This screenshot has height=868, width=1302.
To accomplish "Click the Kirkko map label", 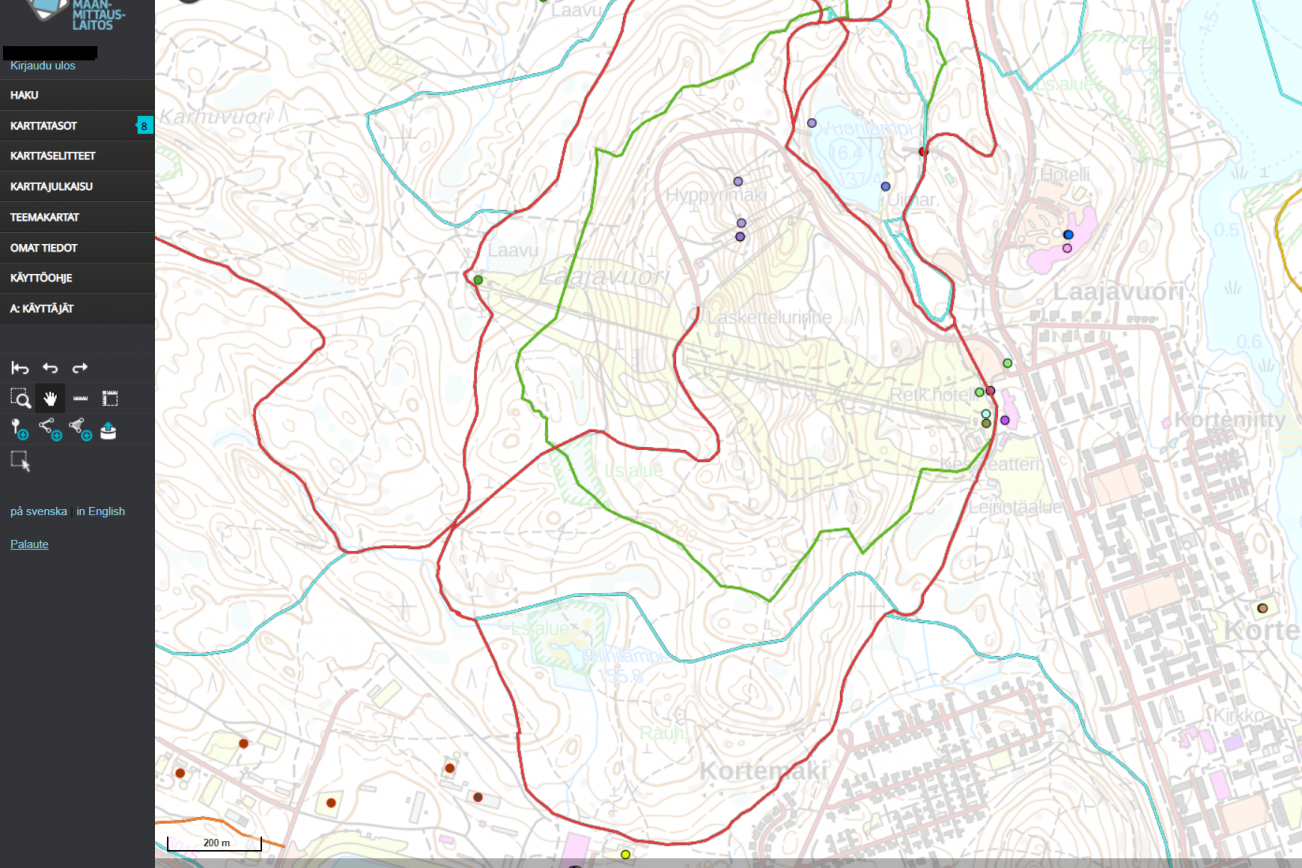I will pos(1238,716).
